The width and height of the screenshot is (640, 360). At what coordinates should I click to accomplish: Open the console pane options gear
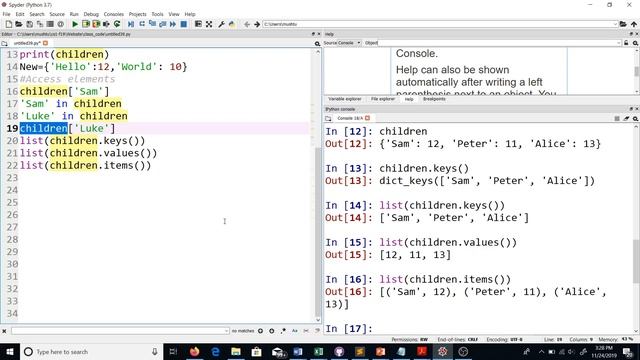tap(636, 118)
